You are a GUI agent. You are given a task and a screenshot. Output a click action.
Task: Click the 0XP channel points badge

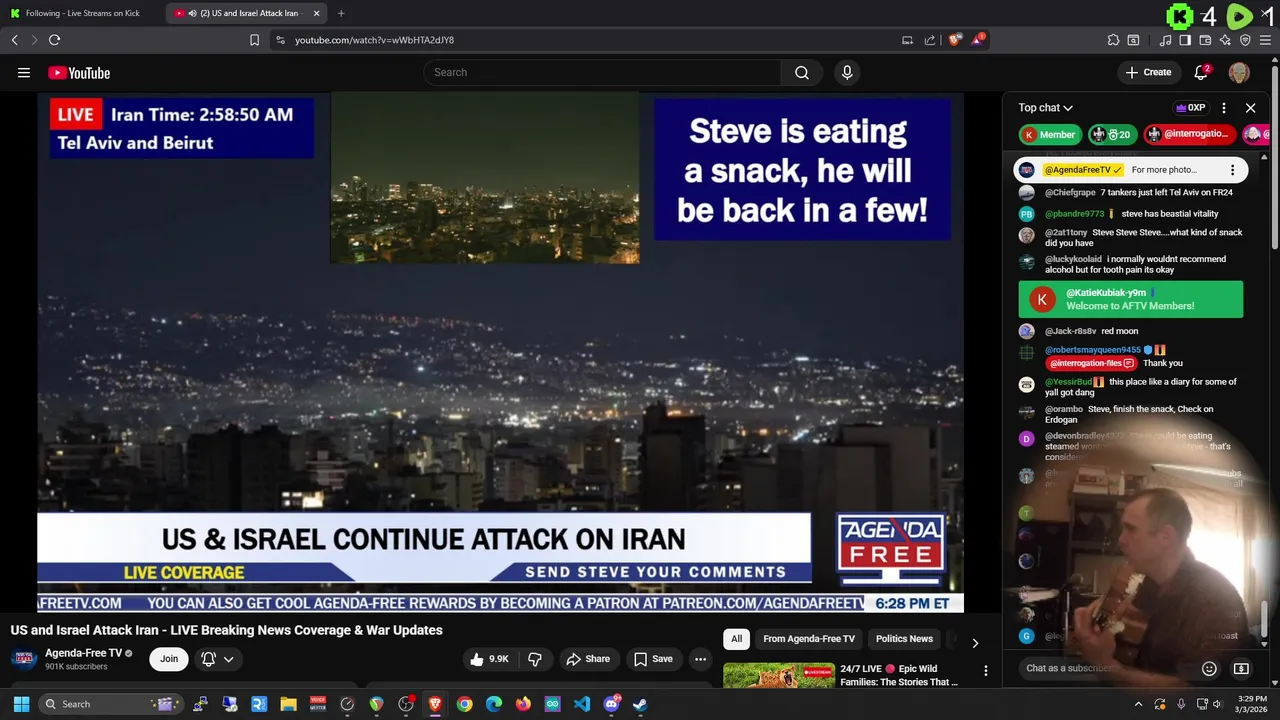click(x=1190, y=108)
